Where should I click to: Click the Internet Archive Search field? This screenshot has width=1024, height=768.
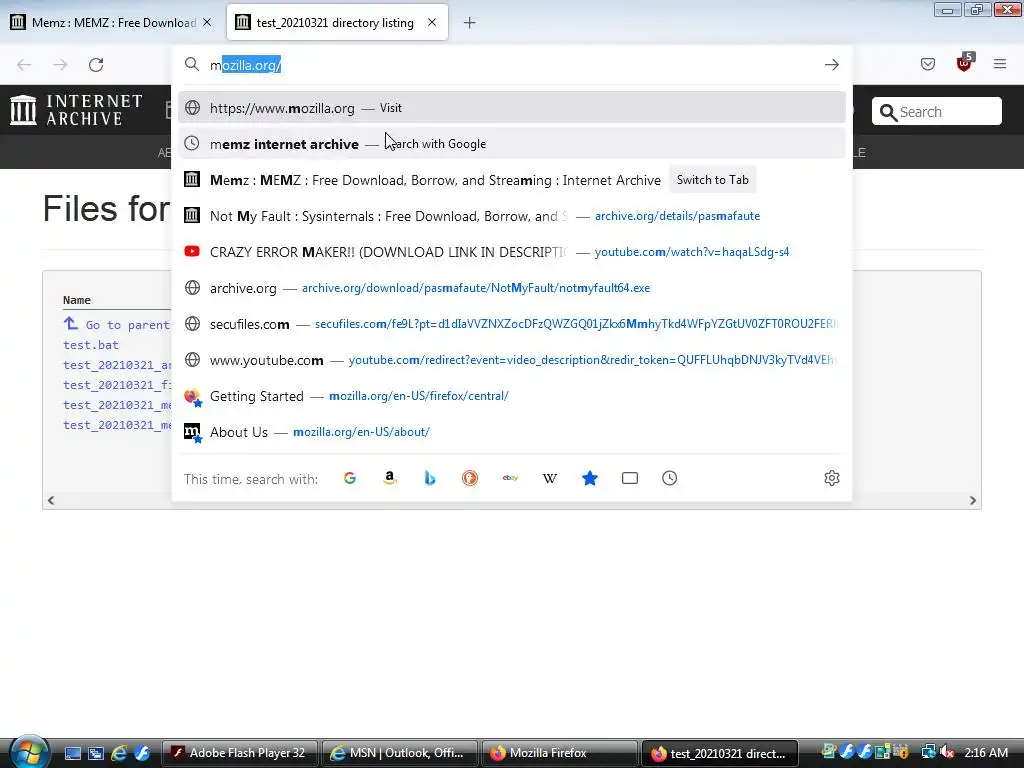(936, 112)
